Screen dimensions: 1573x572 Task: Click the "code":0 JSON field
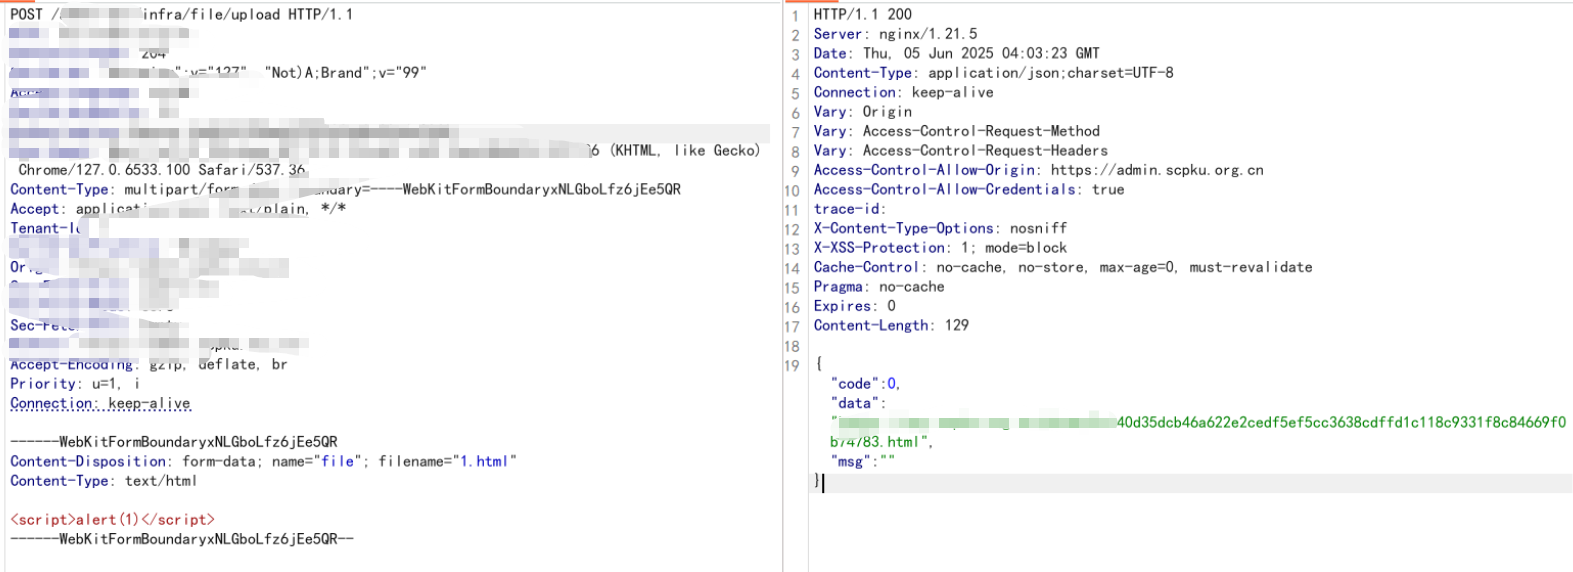(866, 384)
